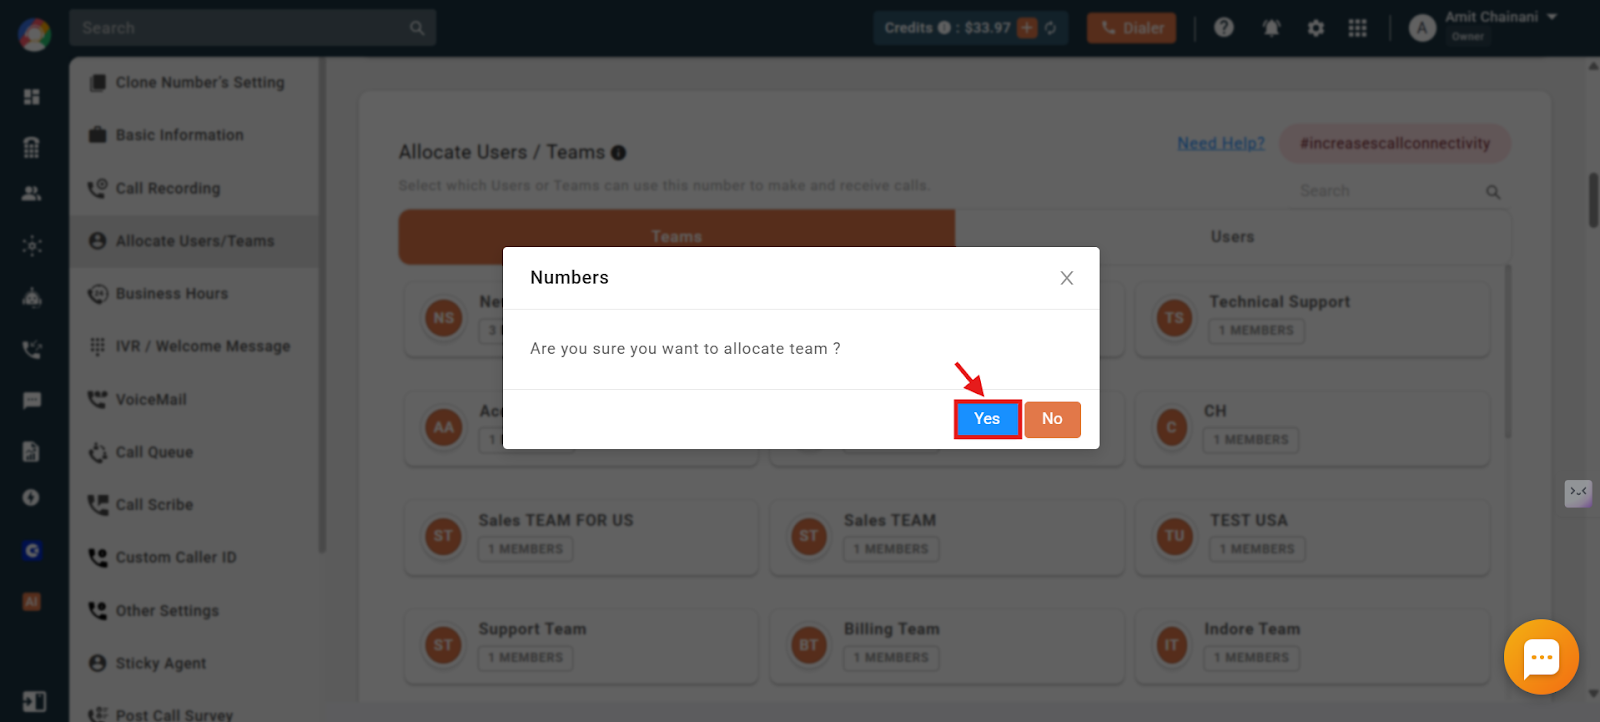
Task: Close the Numbers dialog
Action: point(1067,278)
